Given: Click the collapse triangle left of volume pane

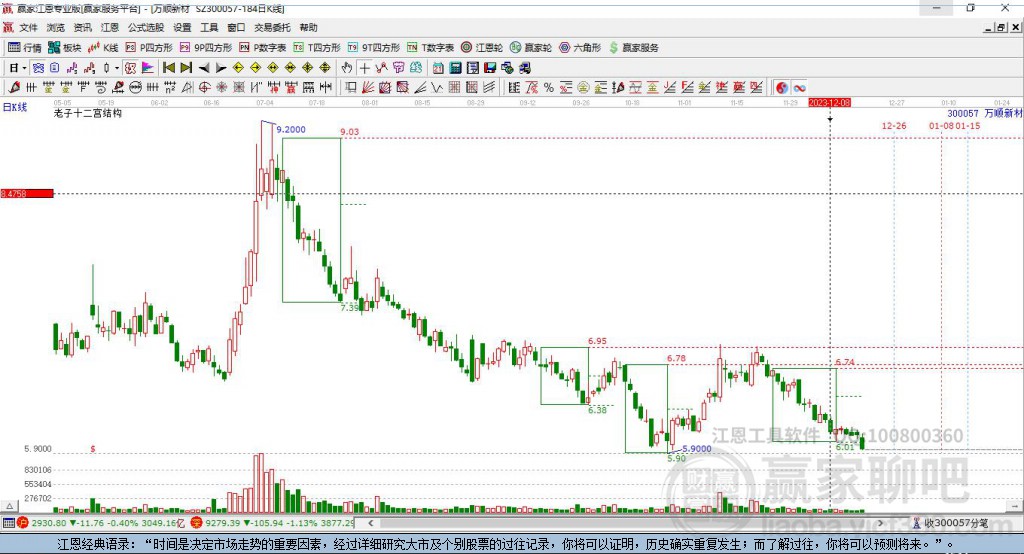Looking at the screenshot, I should (9, 506).
